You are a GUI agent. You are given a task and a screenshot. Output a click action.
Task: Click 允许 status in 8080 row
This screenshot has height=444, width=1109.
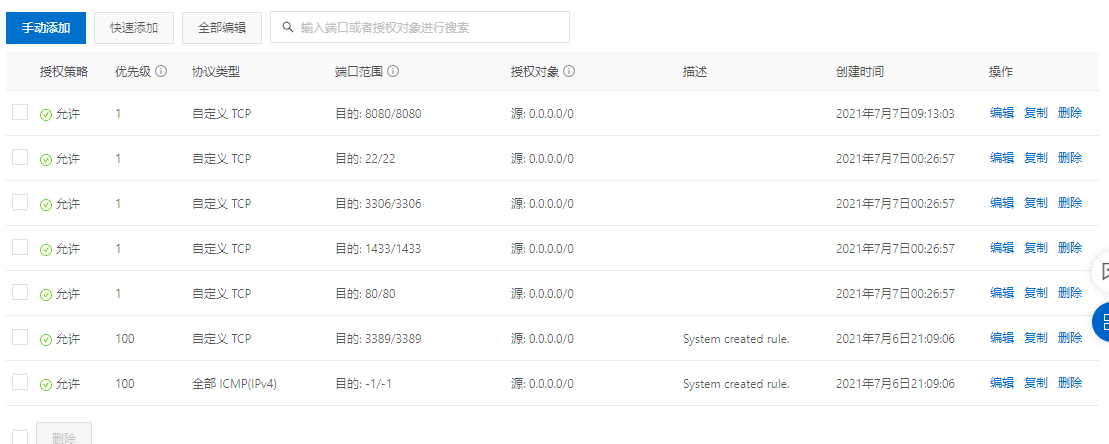click(x=60, y=114)
